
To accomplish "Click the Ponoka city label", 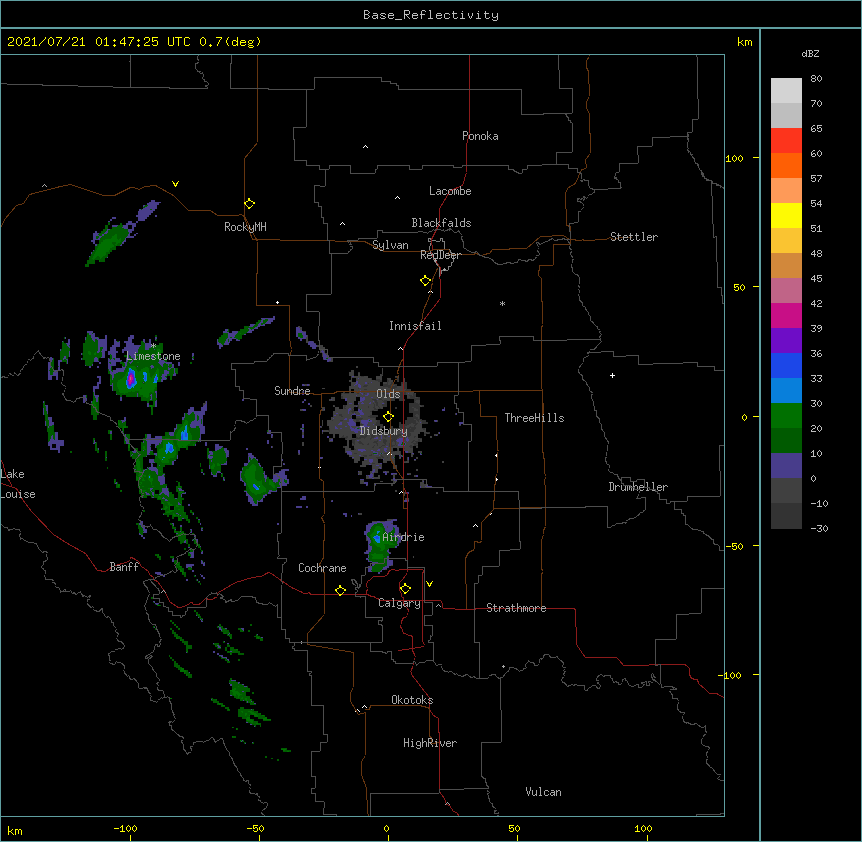I will tap(480, 136).
